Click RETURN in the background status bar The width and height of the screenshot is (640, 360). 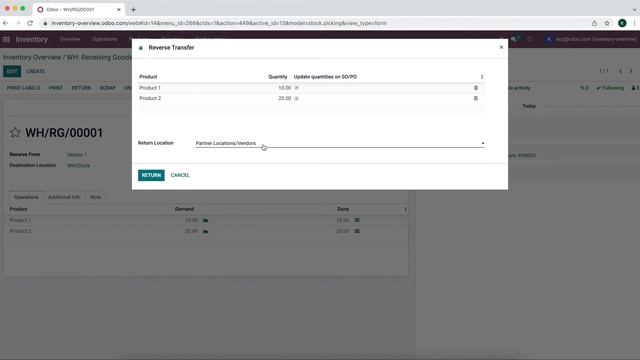point(81,88)
